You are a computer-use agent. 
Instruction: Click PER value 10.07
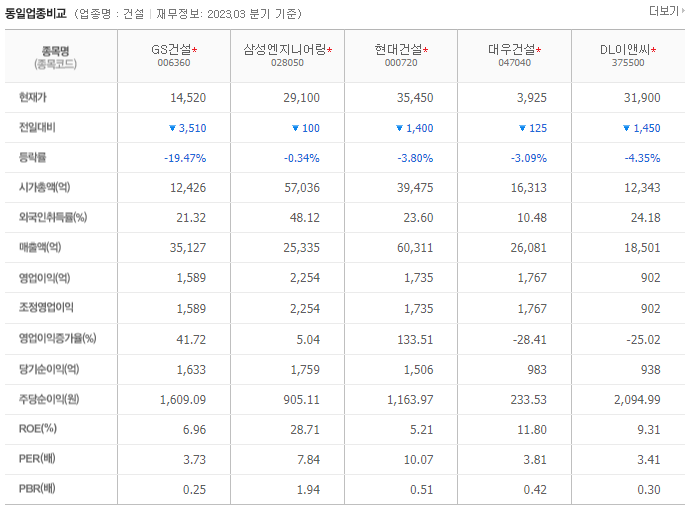418,460
